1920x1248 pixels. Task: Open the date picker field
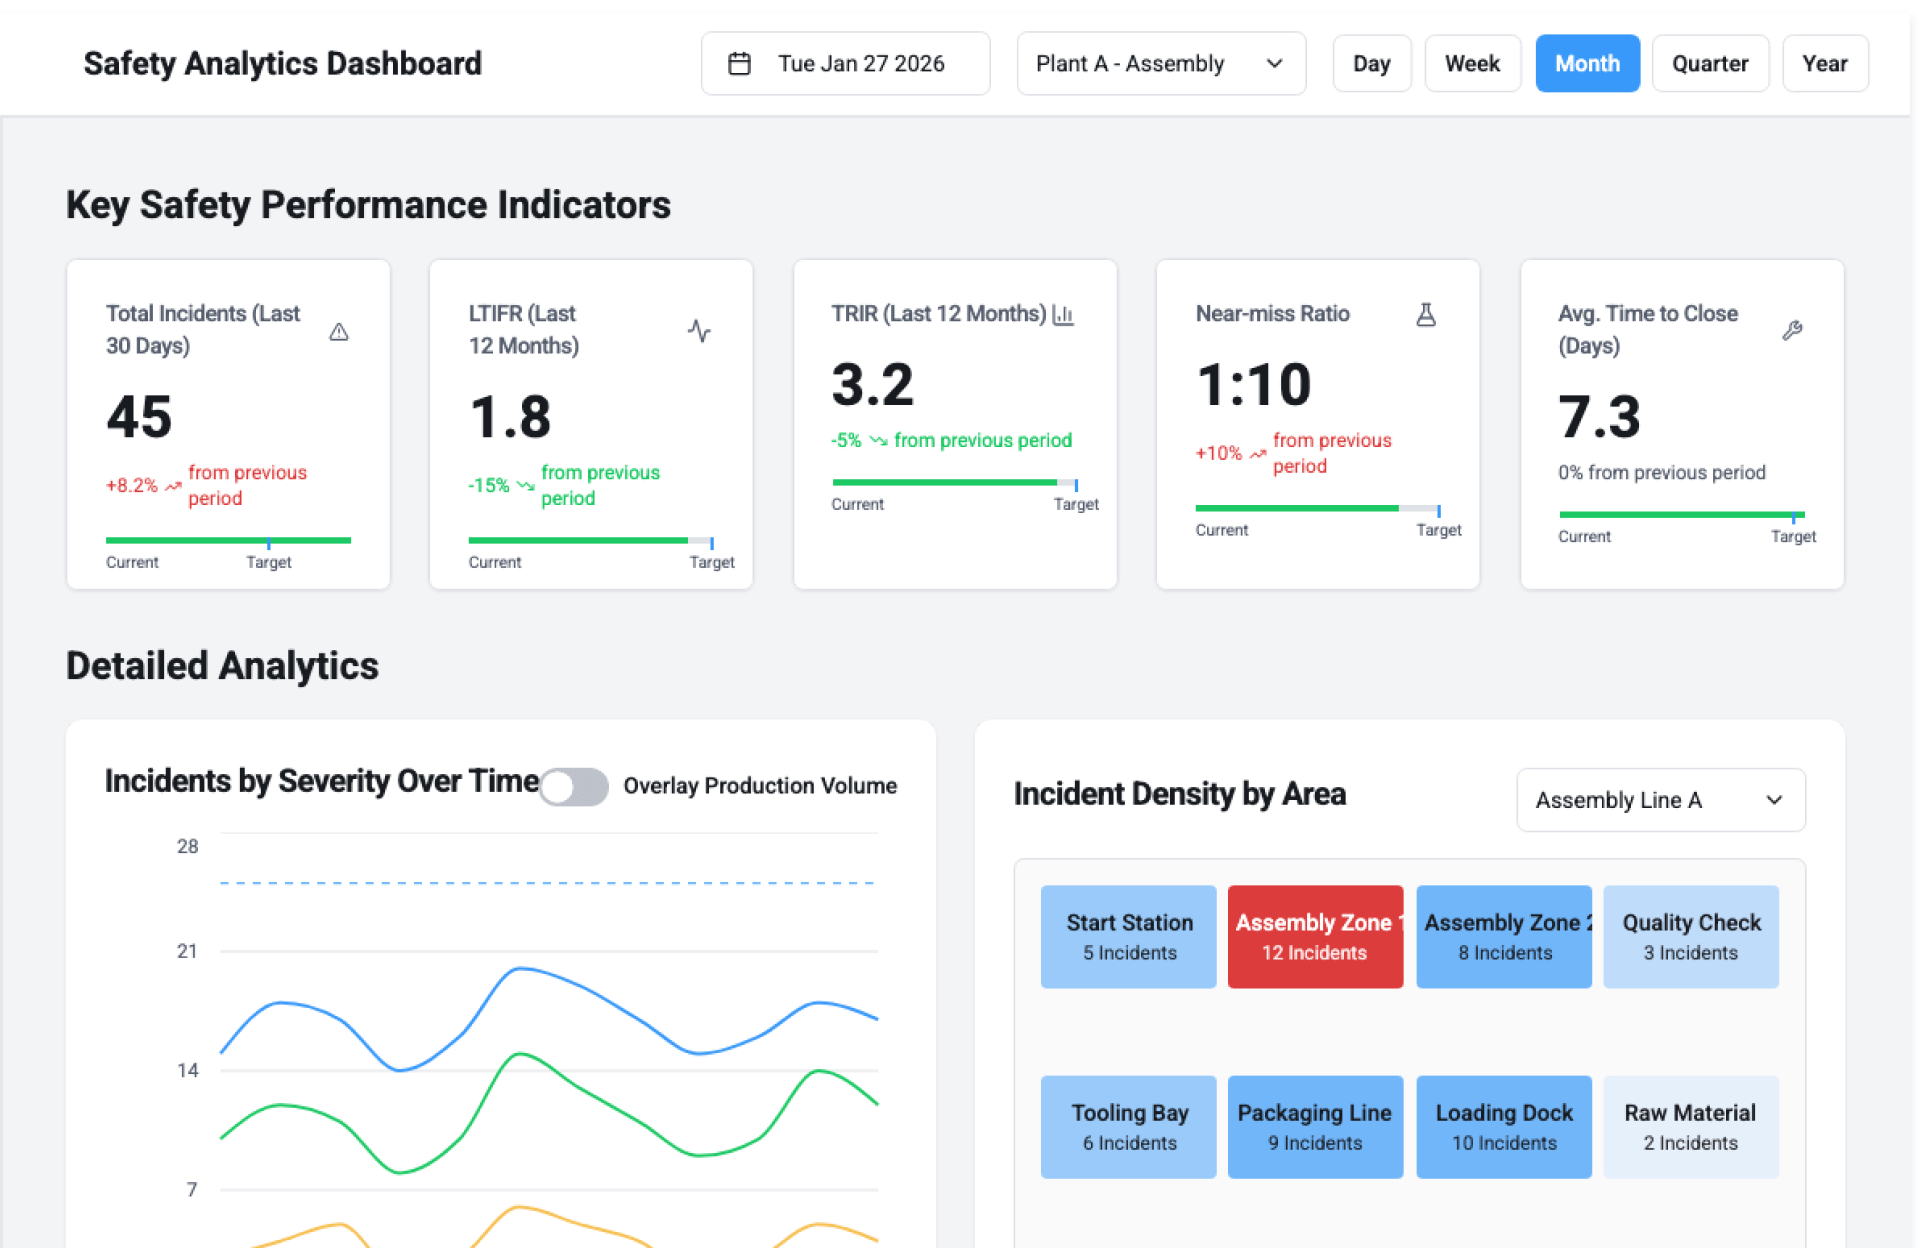point(845,64)
